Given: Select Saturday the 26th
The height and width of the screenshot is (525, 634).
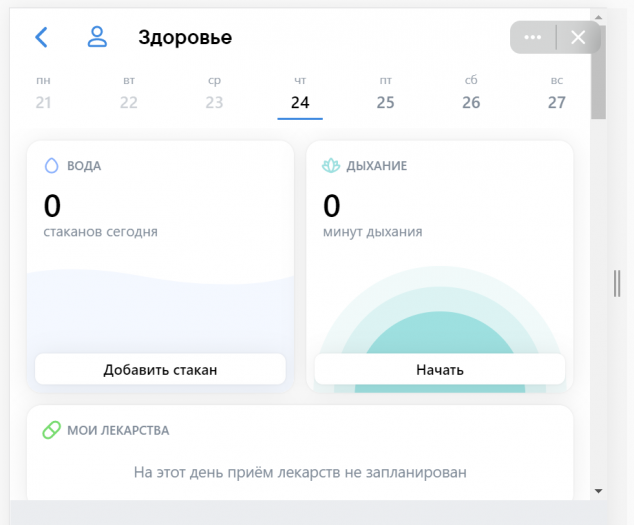Looking at the screenshot, I should click(471, 93).
